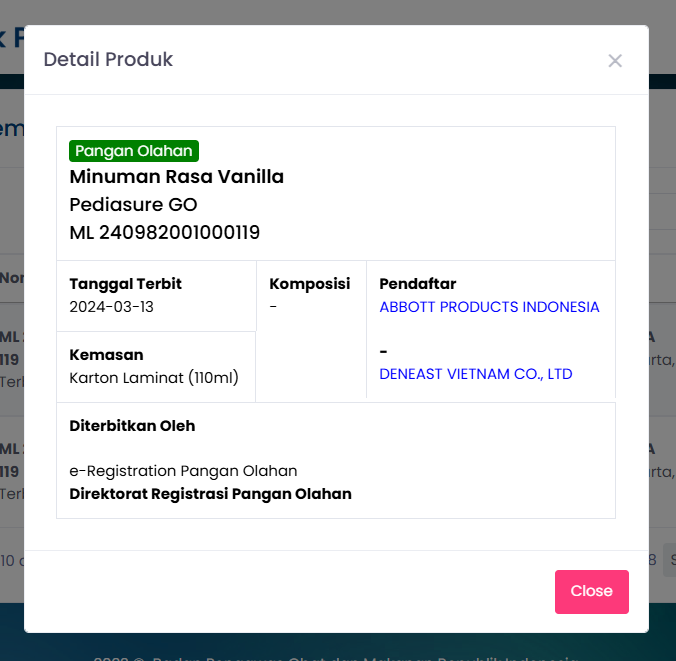This screenshot has height=661, width=676.
Task: Click the Kemasan label
Action: [x=106, y=355]
